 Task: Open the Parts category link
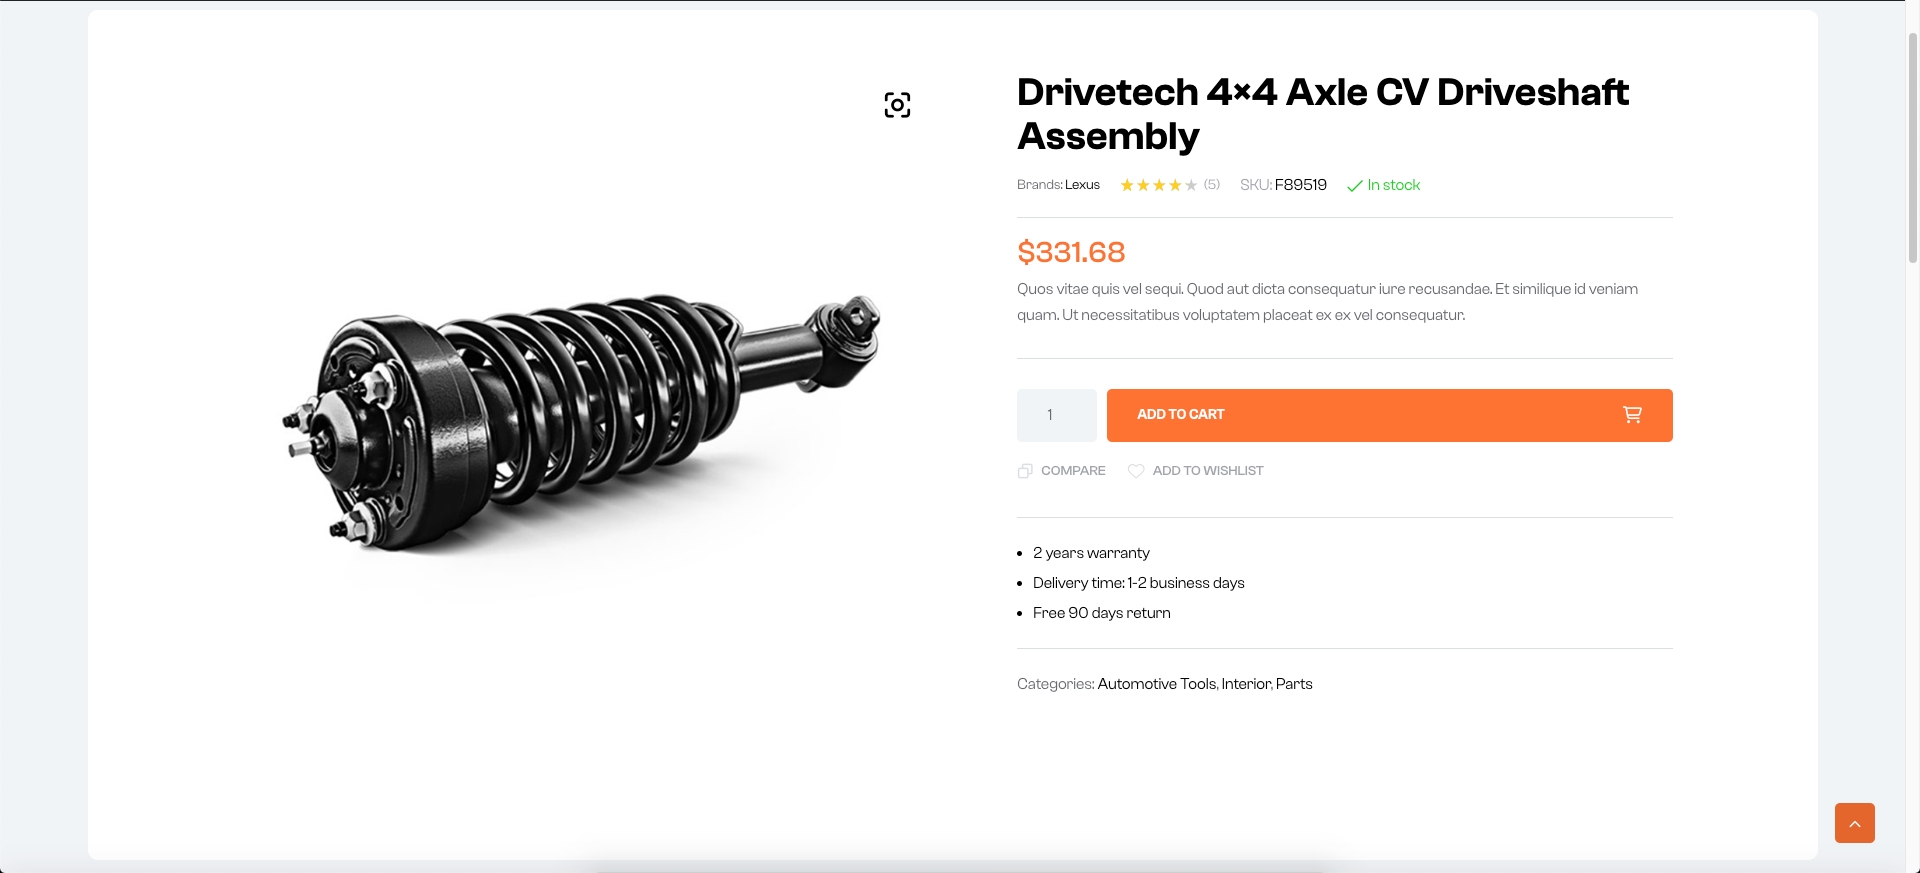1294,684
